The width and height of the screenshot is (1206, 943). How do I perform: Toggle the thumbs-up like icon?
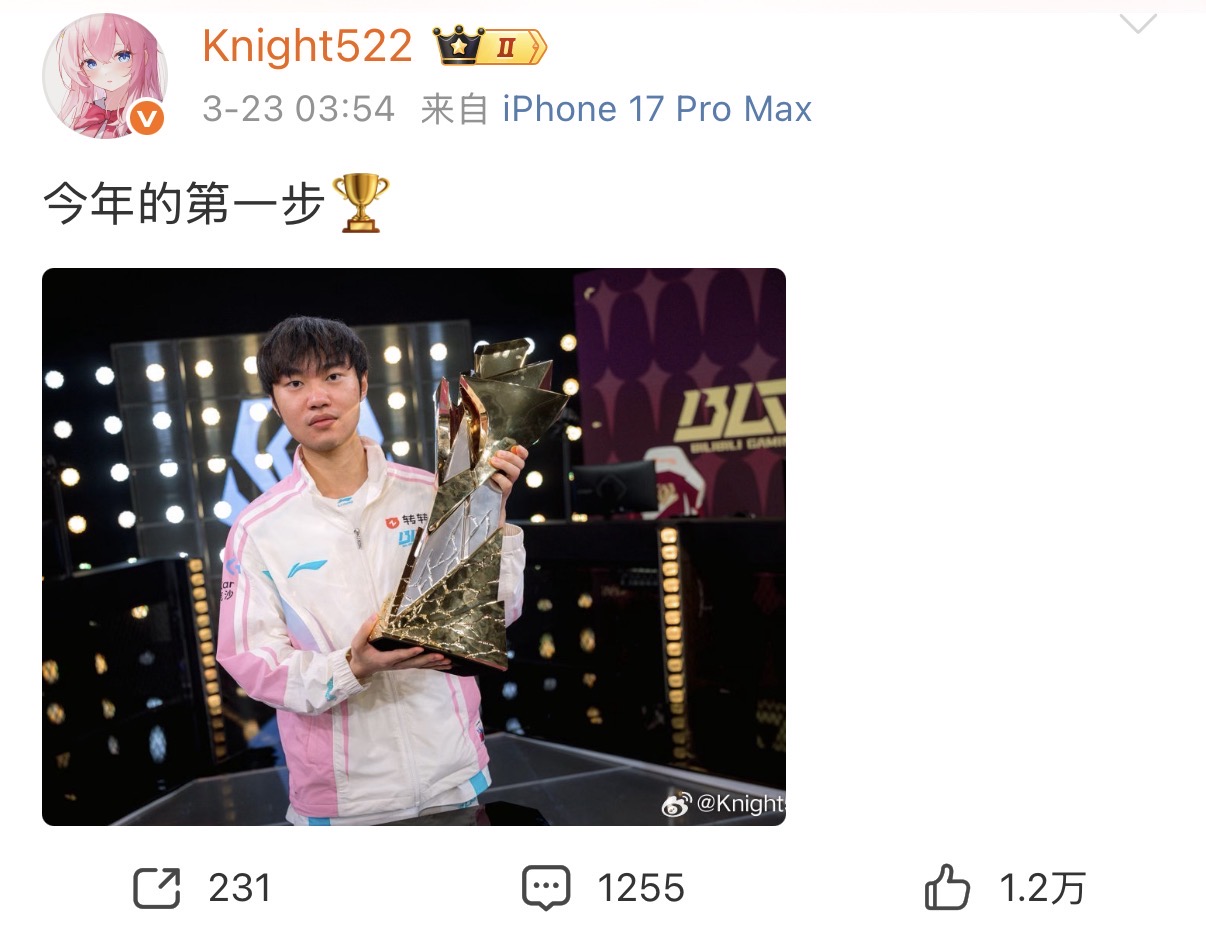(947, 887)
